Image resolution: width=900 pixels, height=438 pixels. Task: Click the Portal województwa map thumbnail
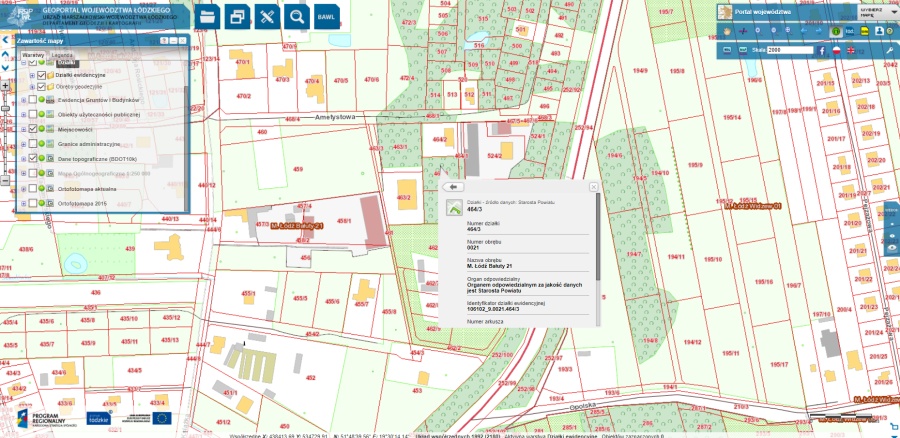(725, 12)
